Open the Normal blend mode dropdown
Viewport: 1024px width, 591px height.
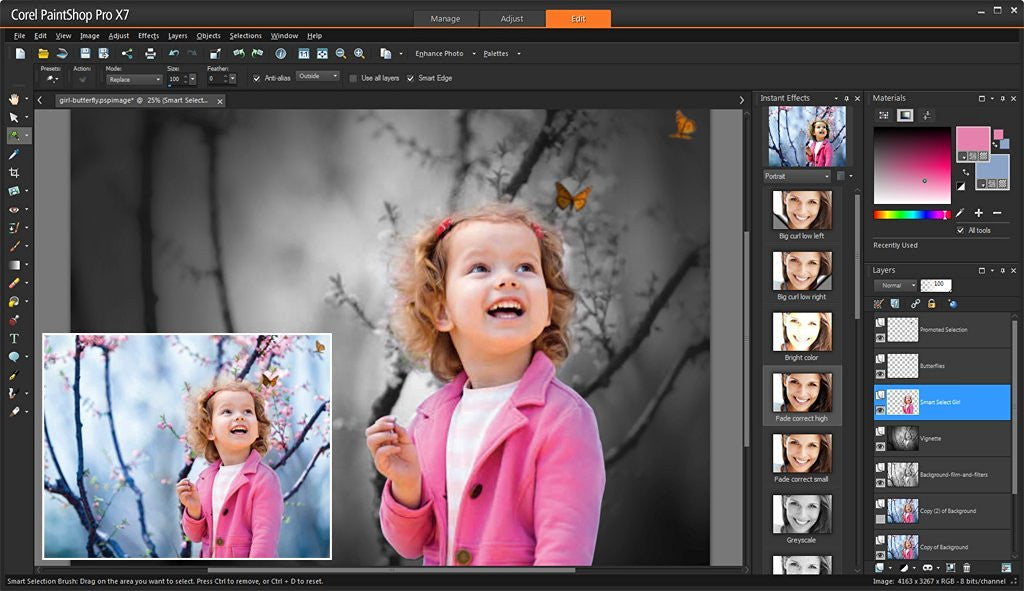click(x=895, y=285)
